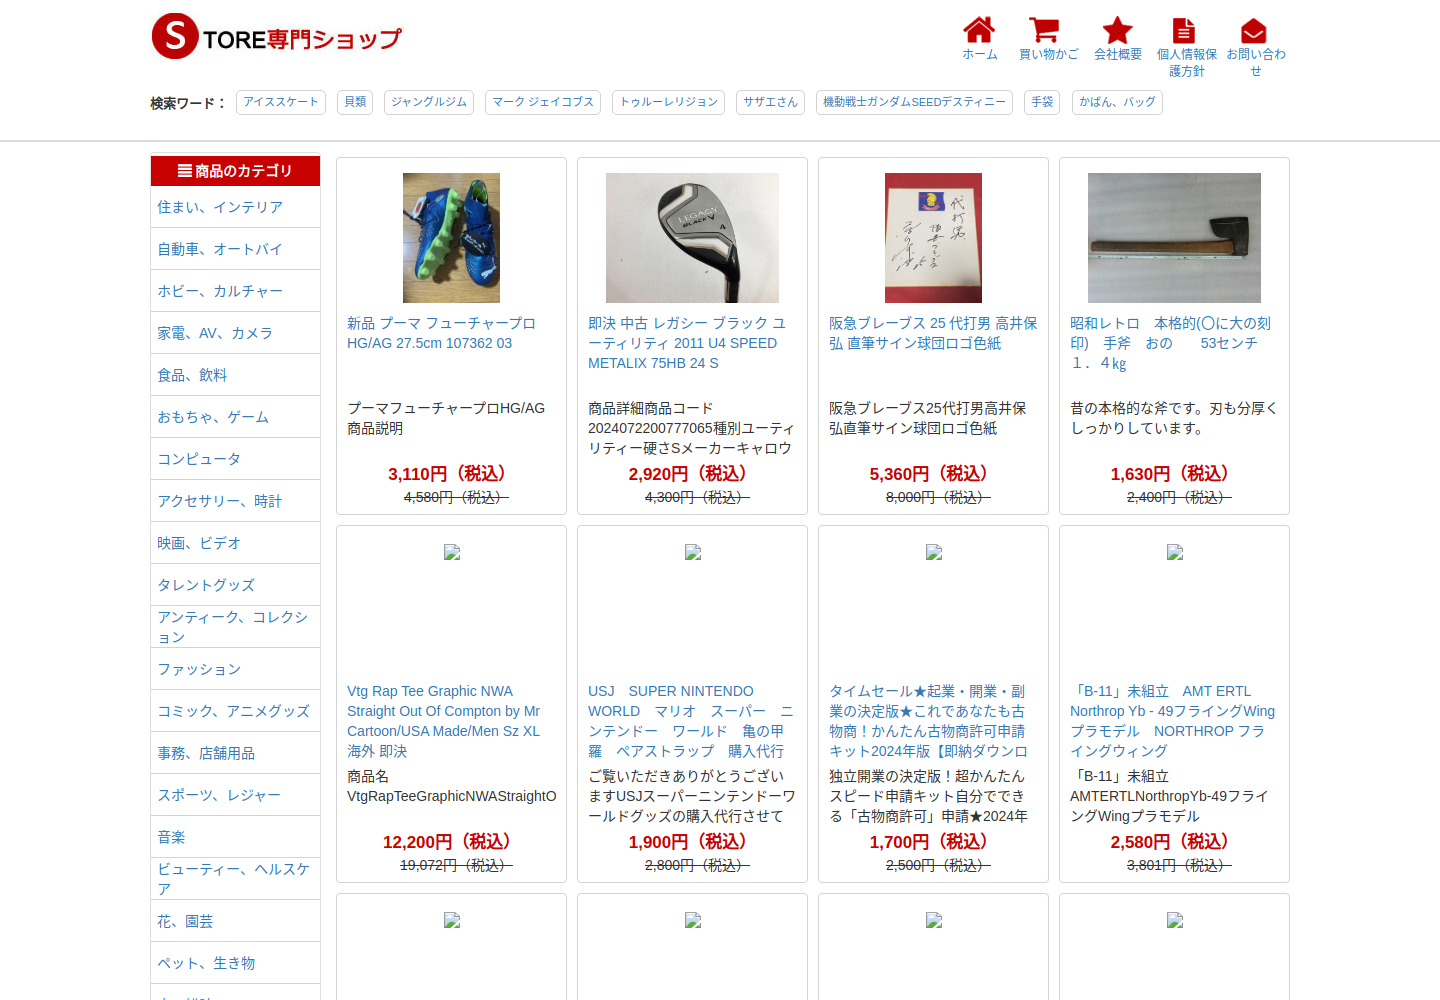Select the アイススケート search keyword tag
This screenshot has width=1440, height=1000.
[281, 102]
